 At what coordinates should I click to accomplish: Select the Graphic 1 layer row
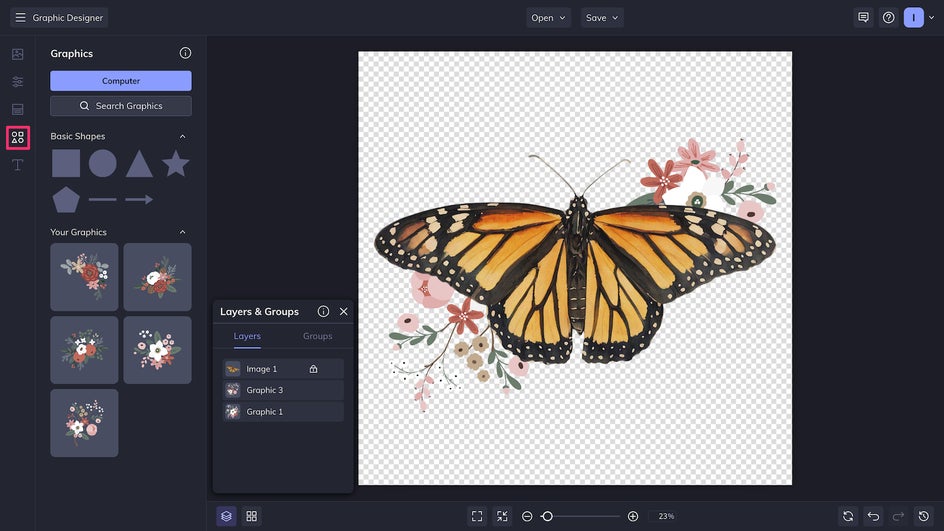(x=283, y=412)
